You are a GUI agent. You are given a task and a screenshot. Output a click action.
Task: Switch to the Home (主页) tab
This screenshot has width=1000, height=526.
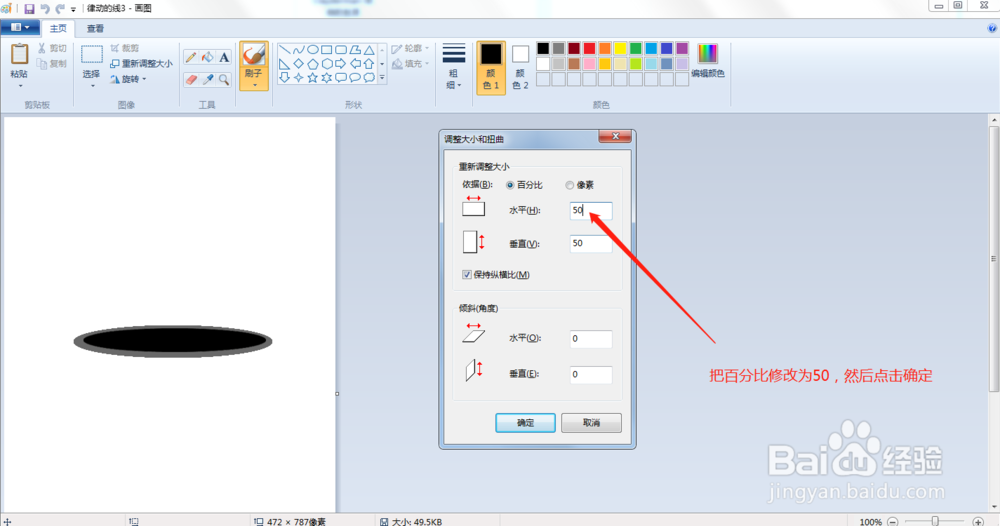58,28
